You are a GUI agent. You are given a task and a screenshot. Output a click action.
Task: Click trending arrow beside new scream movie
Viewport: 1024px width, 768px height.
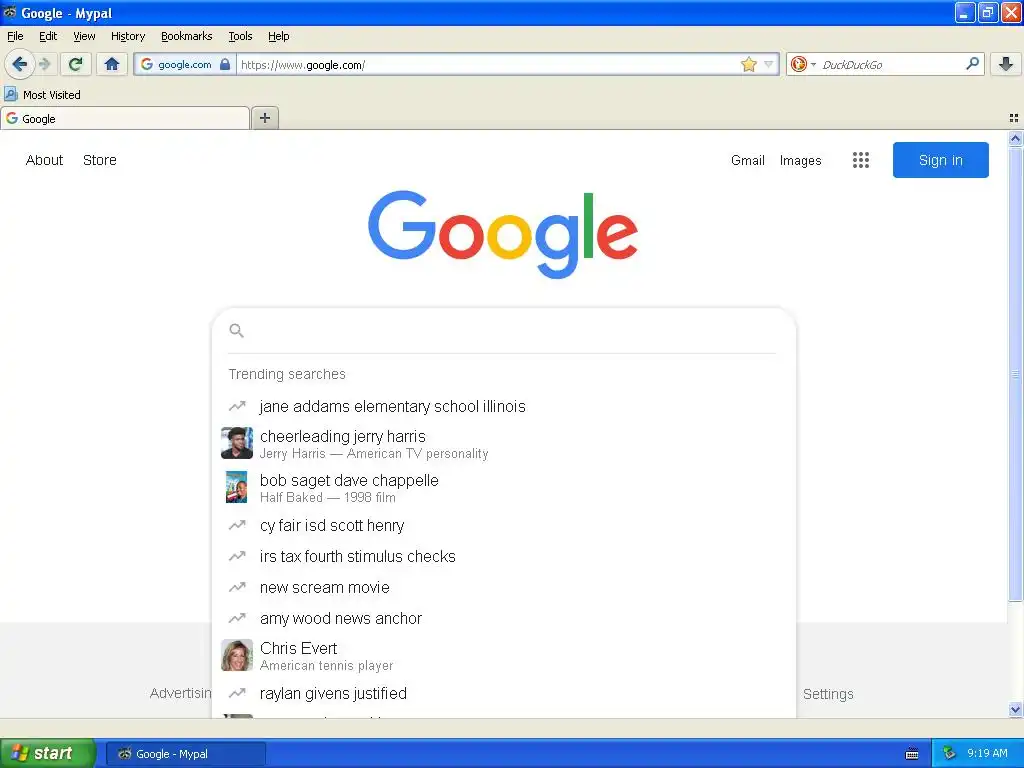click(x=237, y=587)
